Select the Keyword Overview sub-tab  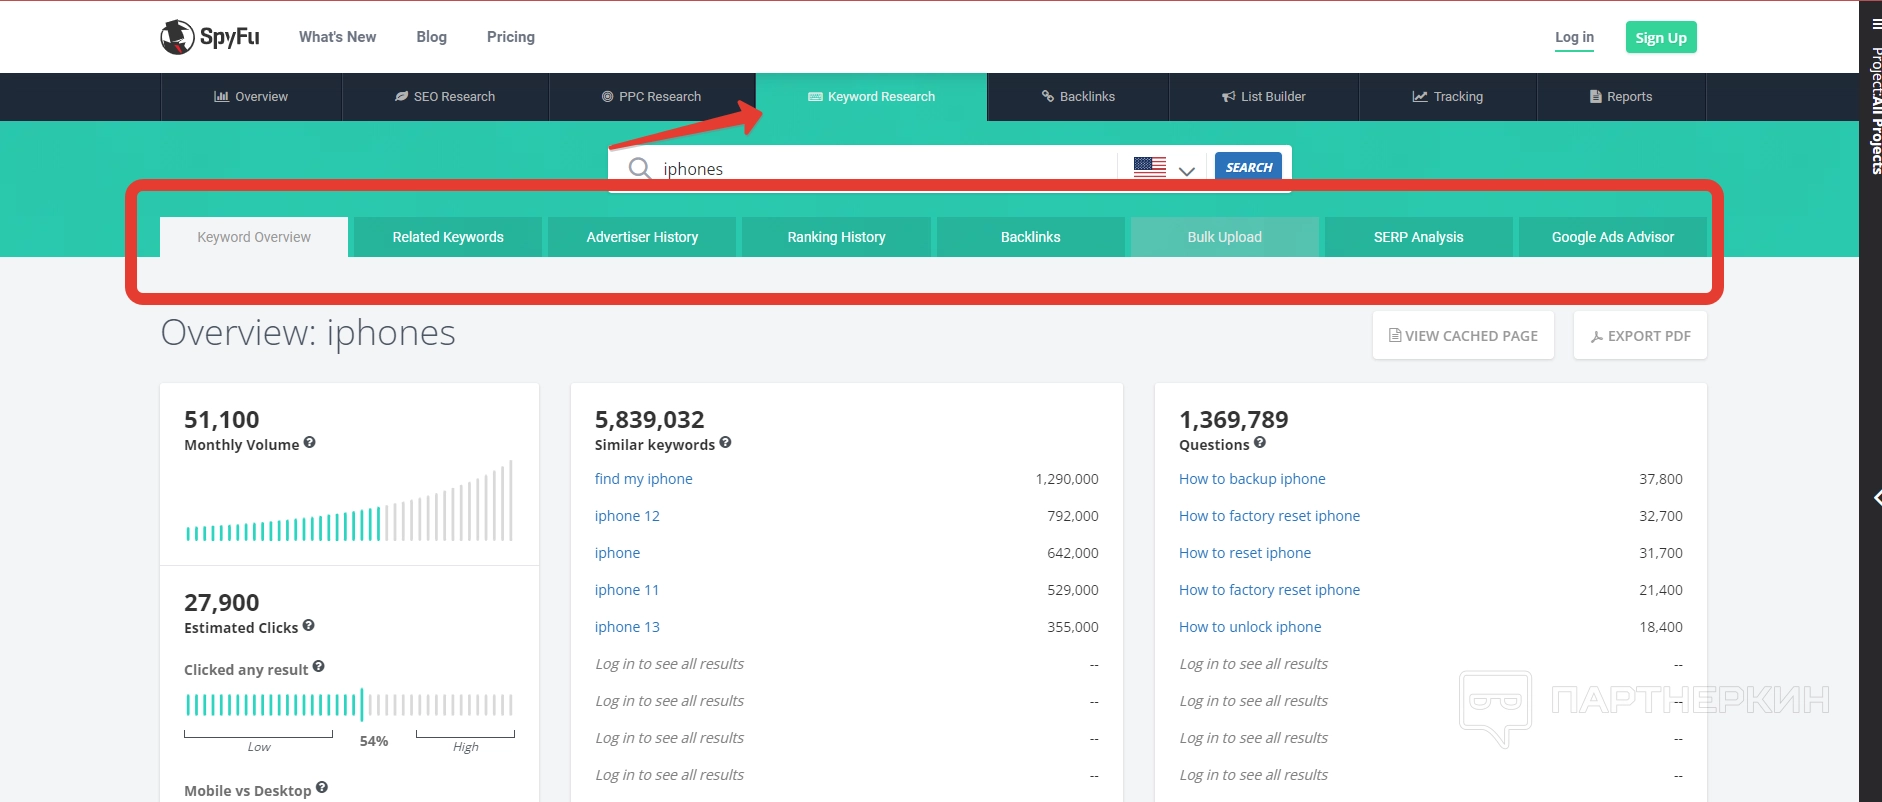click(x=254, y=237)
